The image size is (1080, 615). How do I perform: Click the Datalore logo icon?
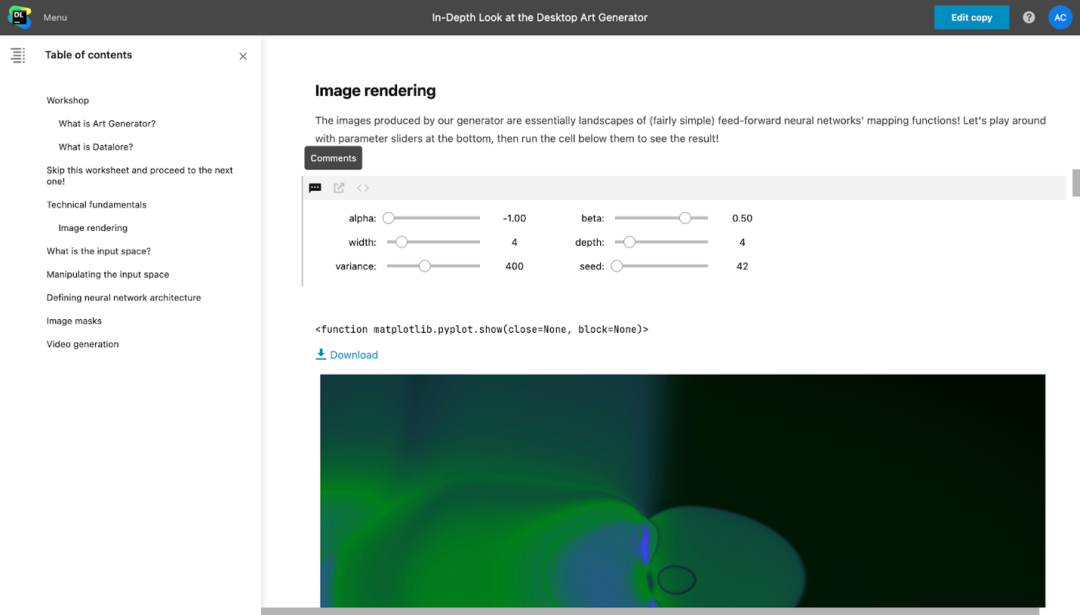point(19,17)
